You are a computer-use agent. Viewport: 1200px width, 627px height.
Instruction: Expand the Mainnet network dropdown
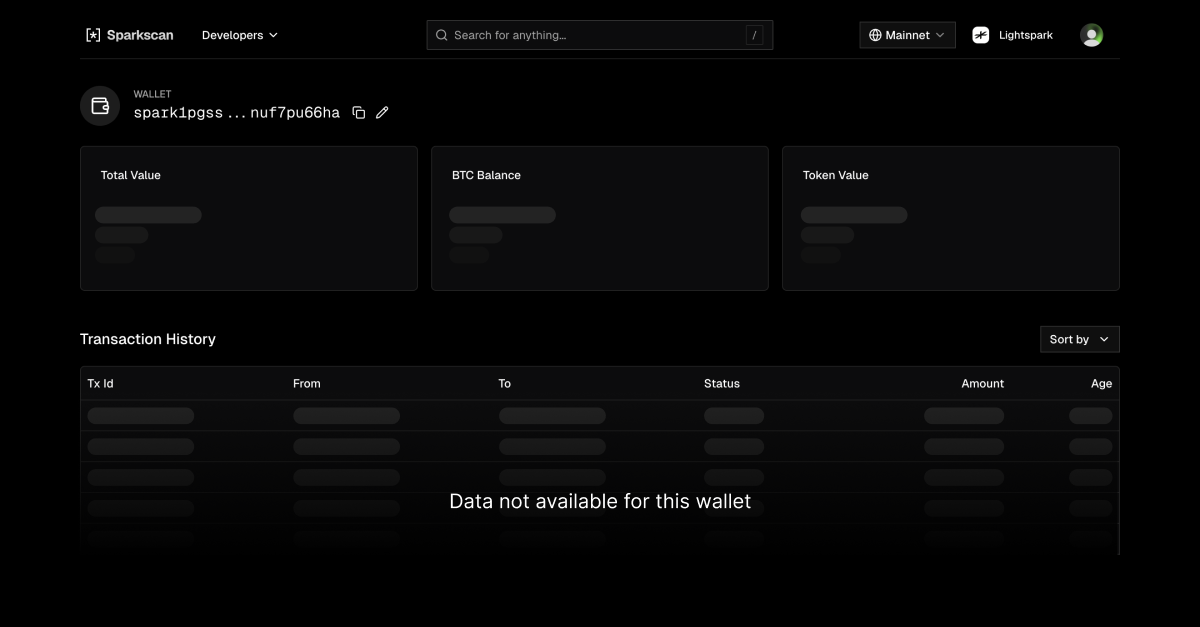tap(907, 35)
